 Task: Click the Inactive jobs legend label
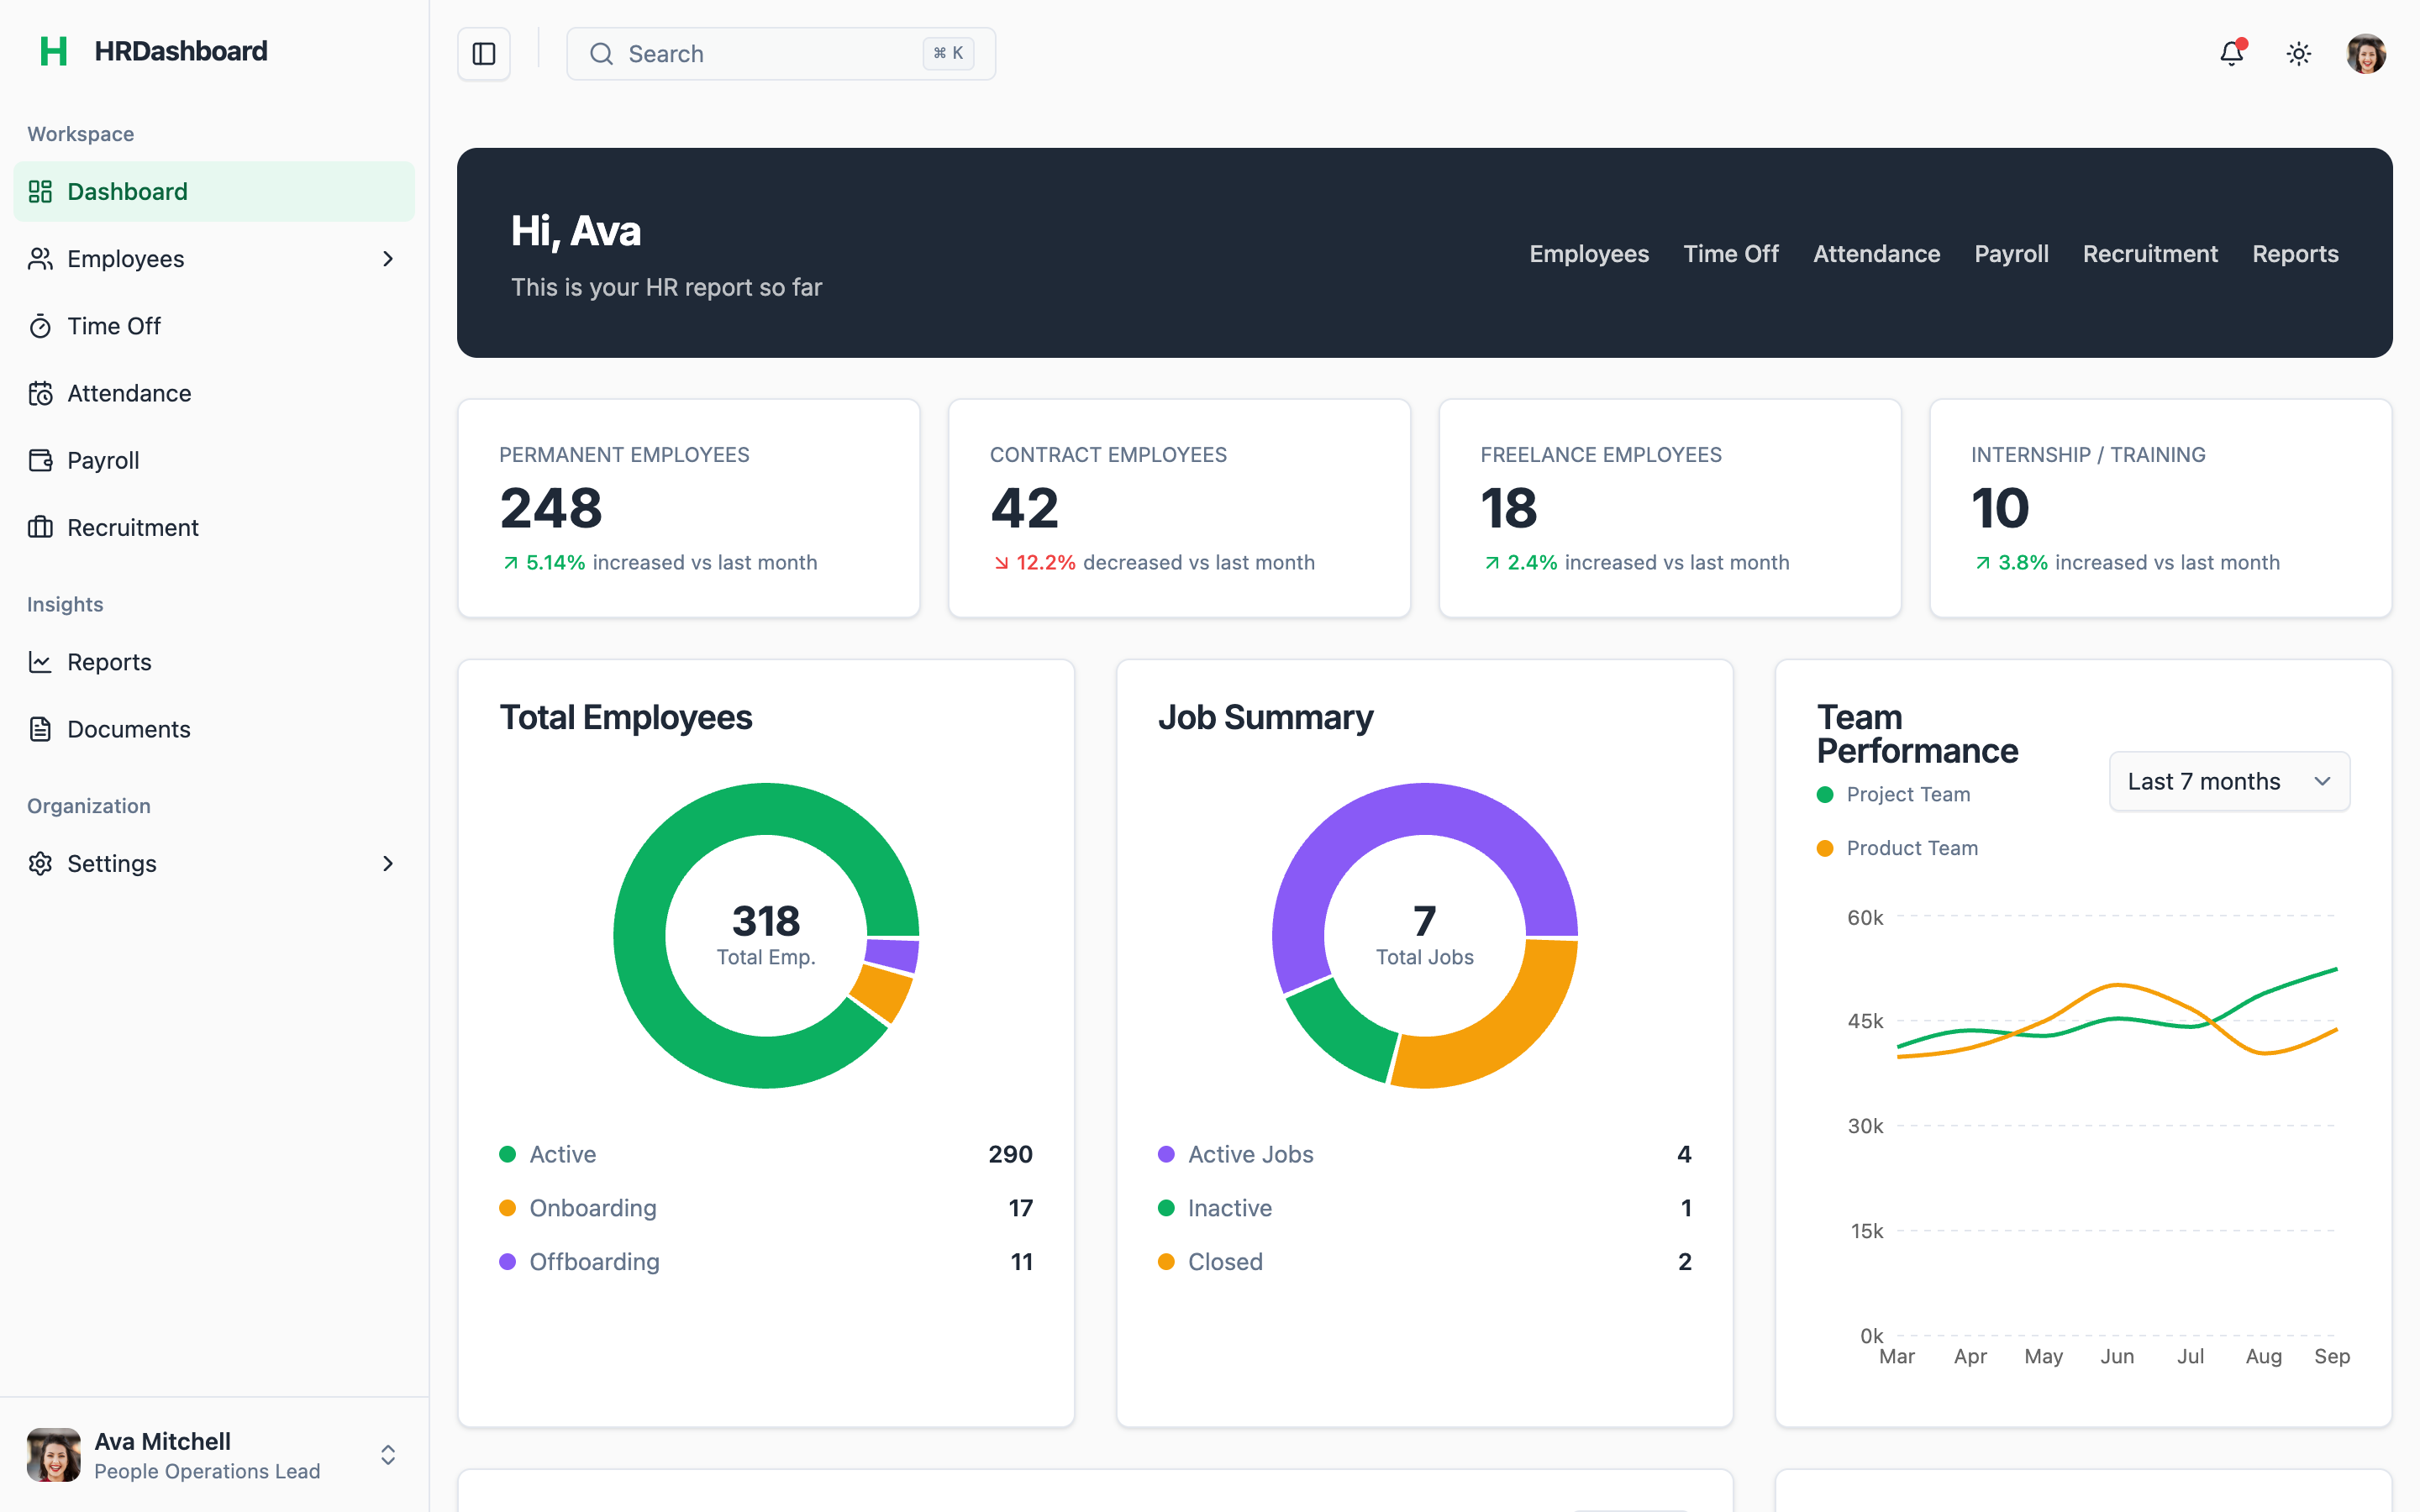[x=1229, y=1208]
